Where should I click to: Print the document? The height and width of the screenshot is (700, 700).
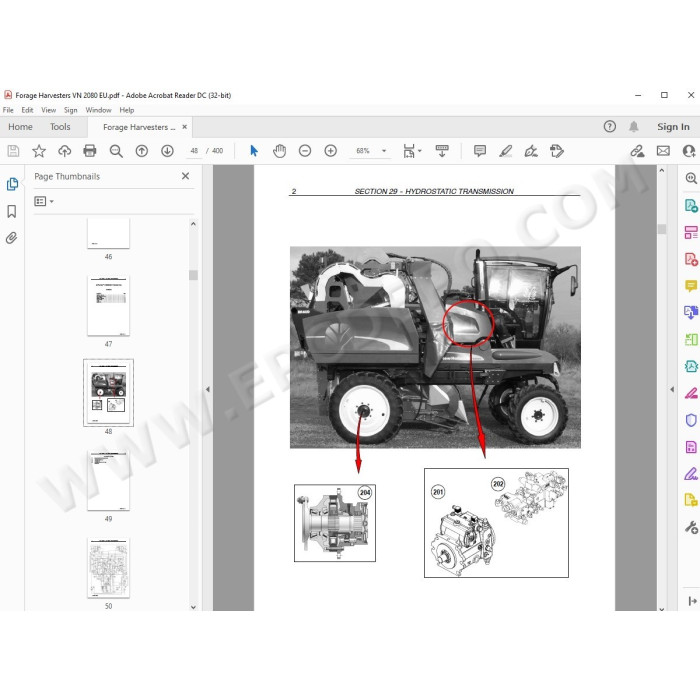[90, 151]
